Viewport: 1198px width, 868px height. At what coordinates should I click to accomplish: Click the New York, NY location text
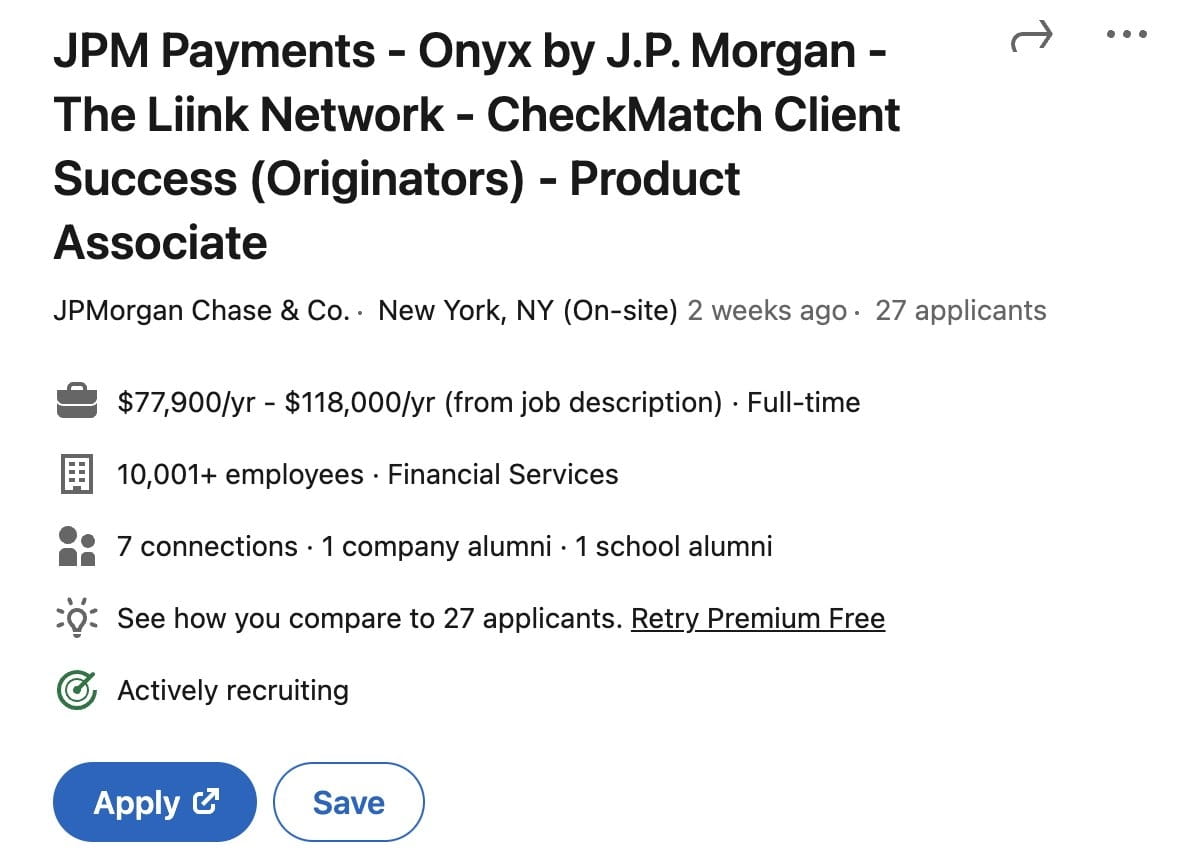(x=528, y=311)
